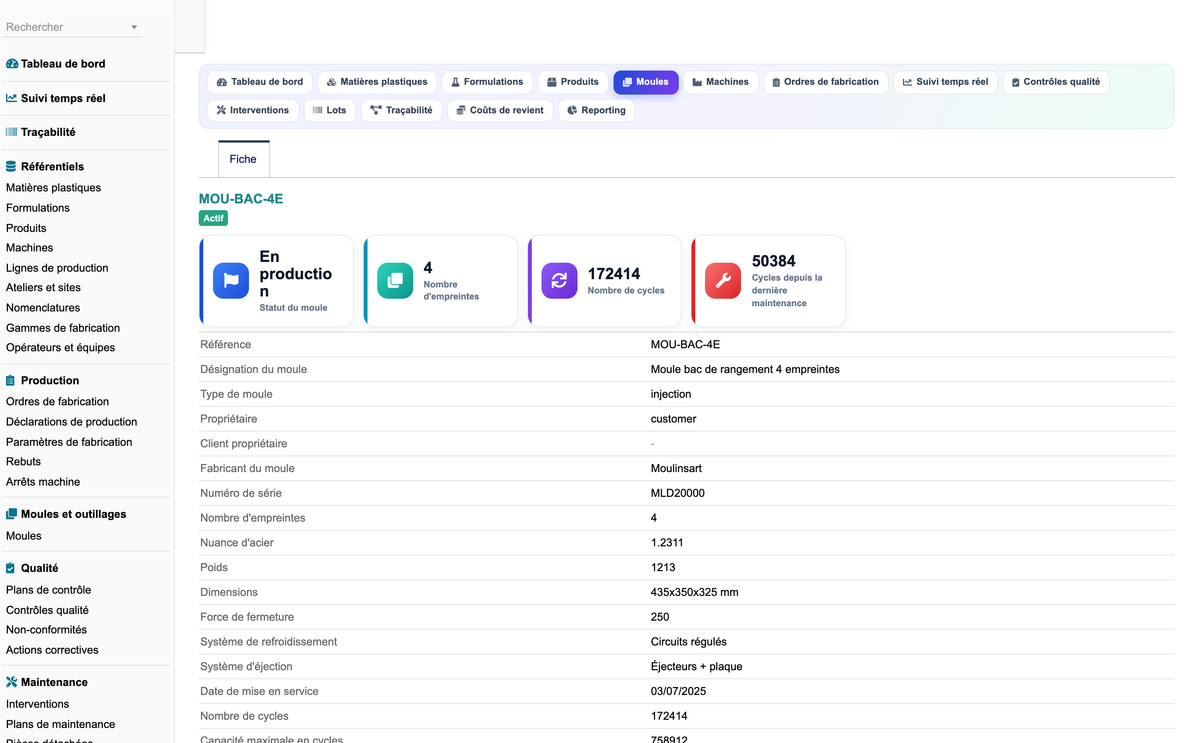Open Gammes de fabrication in sidebar

tap(63, 328)
